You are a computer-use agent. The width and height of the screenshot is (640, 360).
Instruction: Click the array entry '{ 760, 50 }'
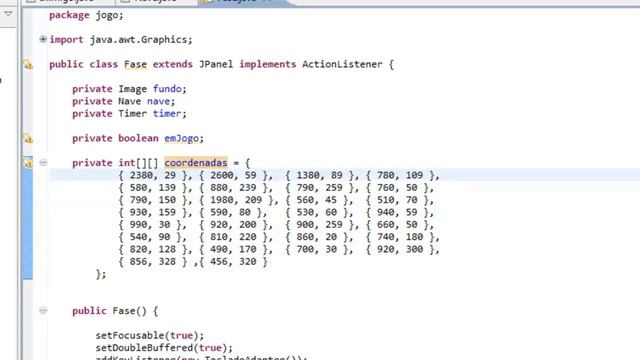398,188
